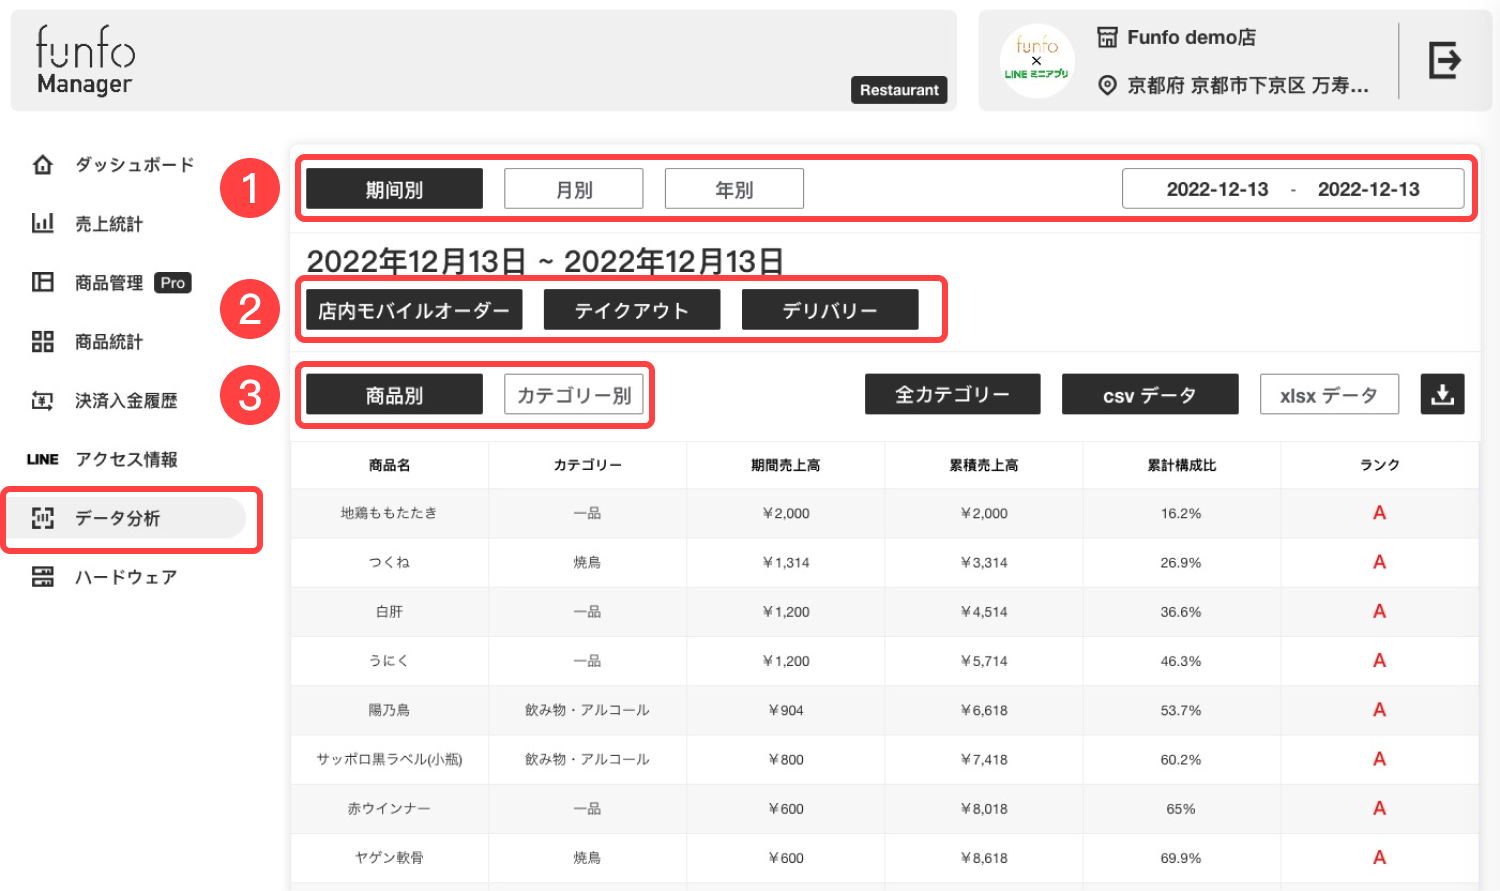Click the funfo Manager logo
This screenshot has width=1500, height=891.
click(85, 60)
